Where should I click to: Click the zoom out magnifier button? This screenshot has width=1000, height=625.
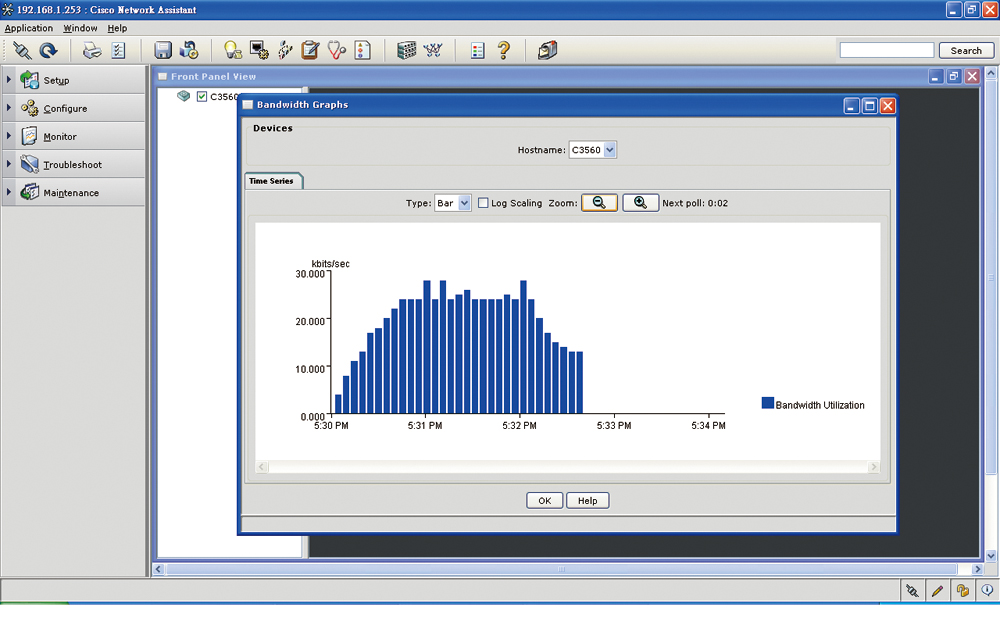click(599, 203)
